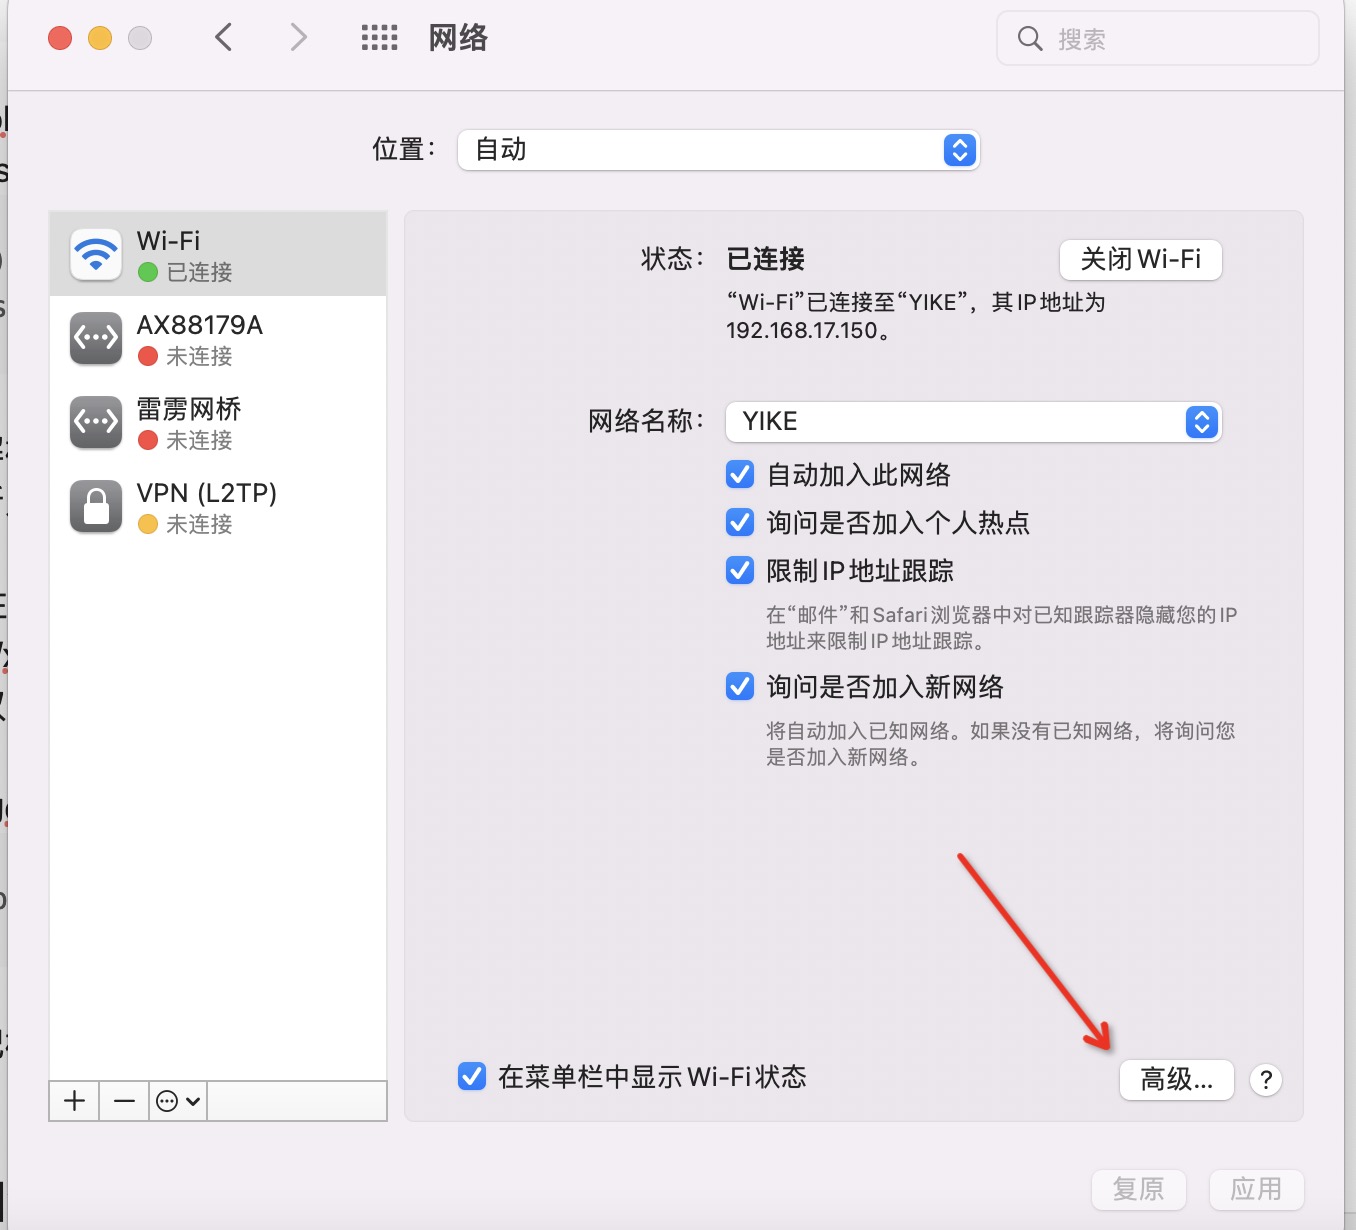This screenshot has height=1230, width=1356.
Task: Select the AX88179A adapter icon
Action: [96, 338]
